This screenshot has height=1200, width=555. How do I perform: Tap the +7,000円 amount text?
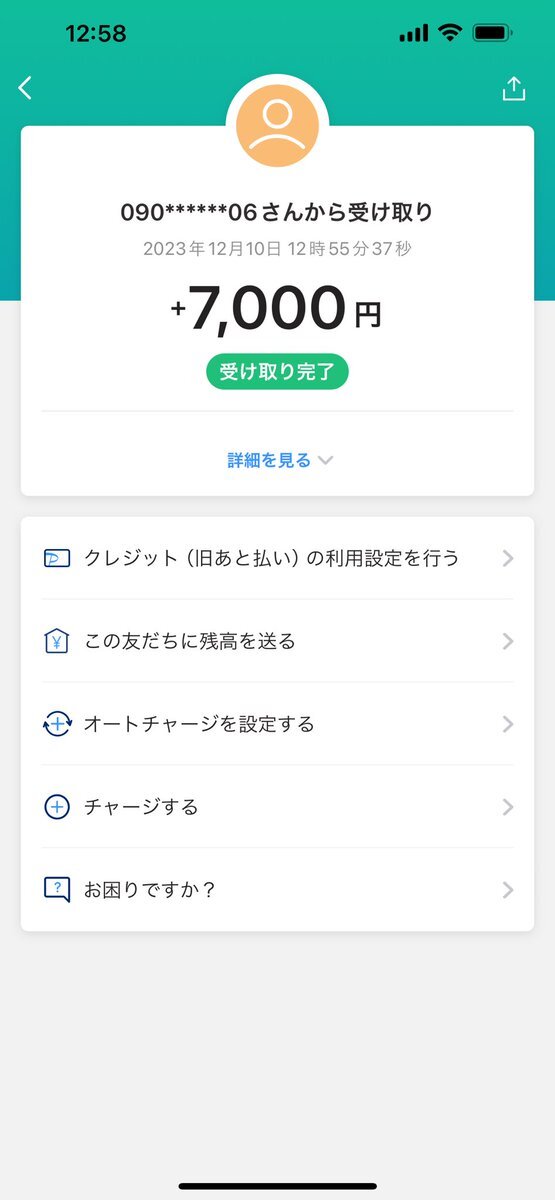pos(276,311)
